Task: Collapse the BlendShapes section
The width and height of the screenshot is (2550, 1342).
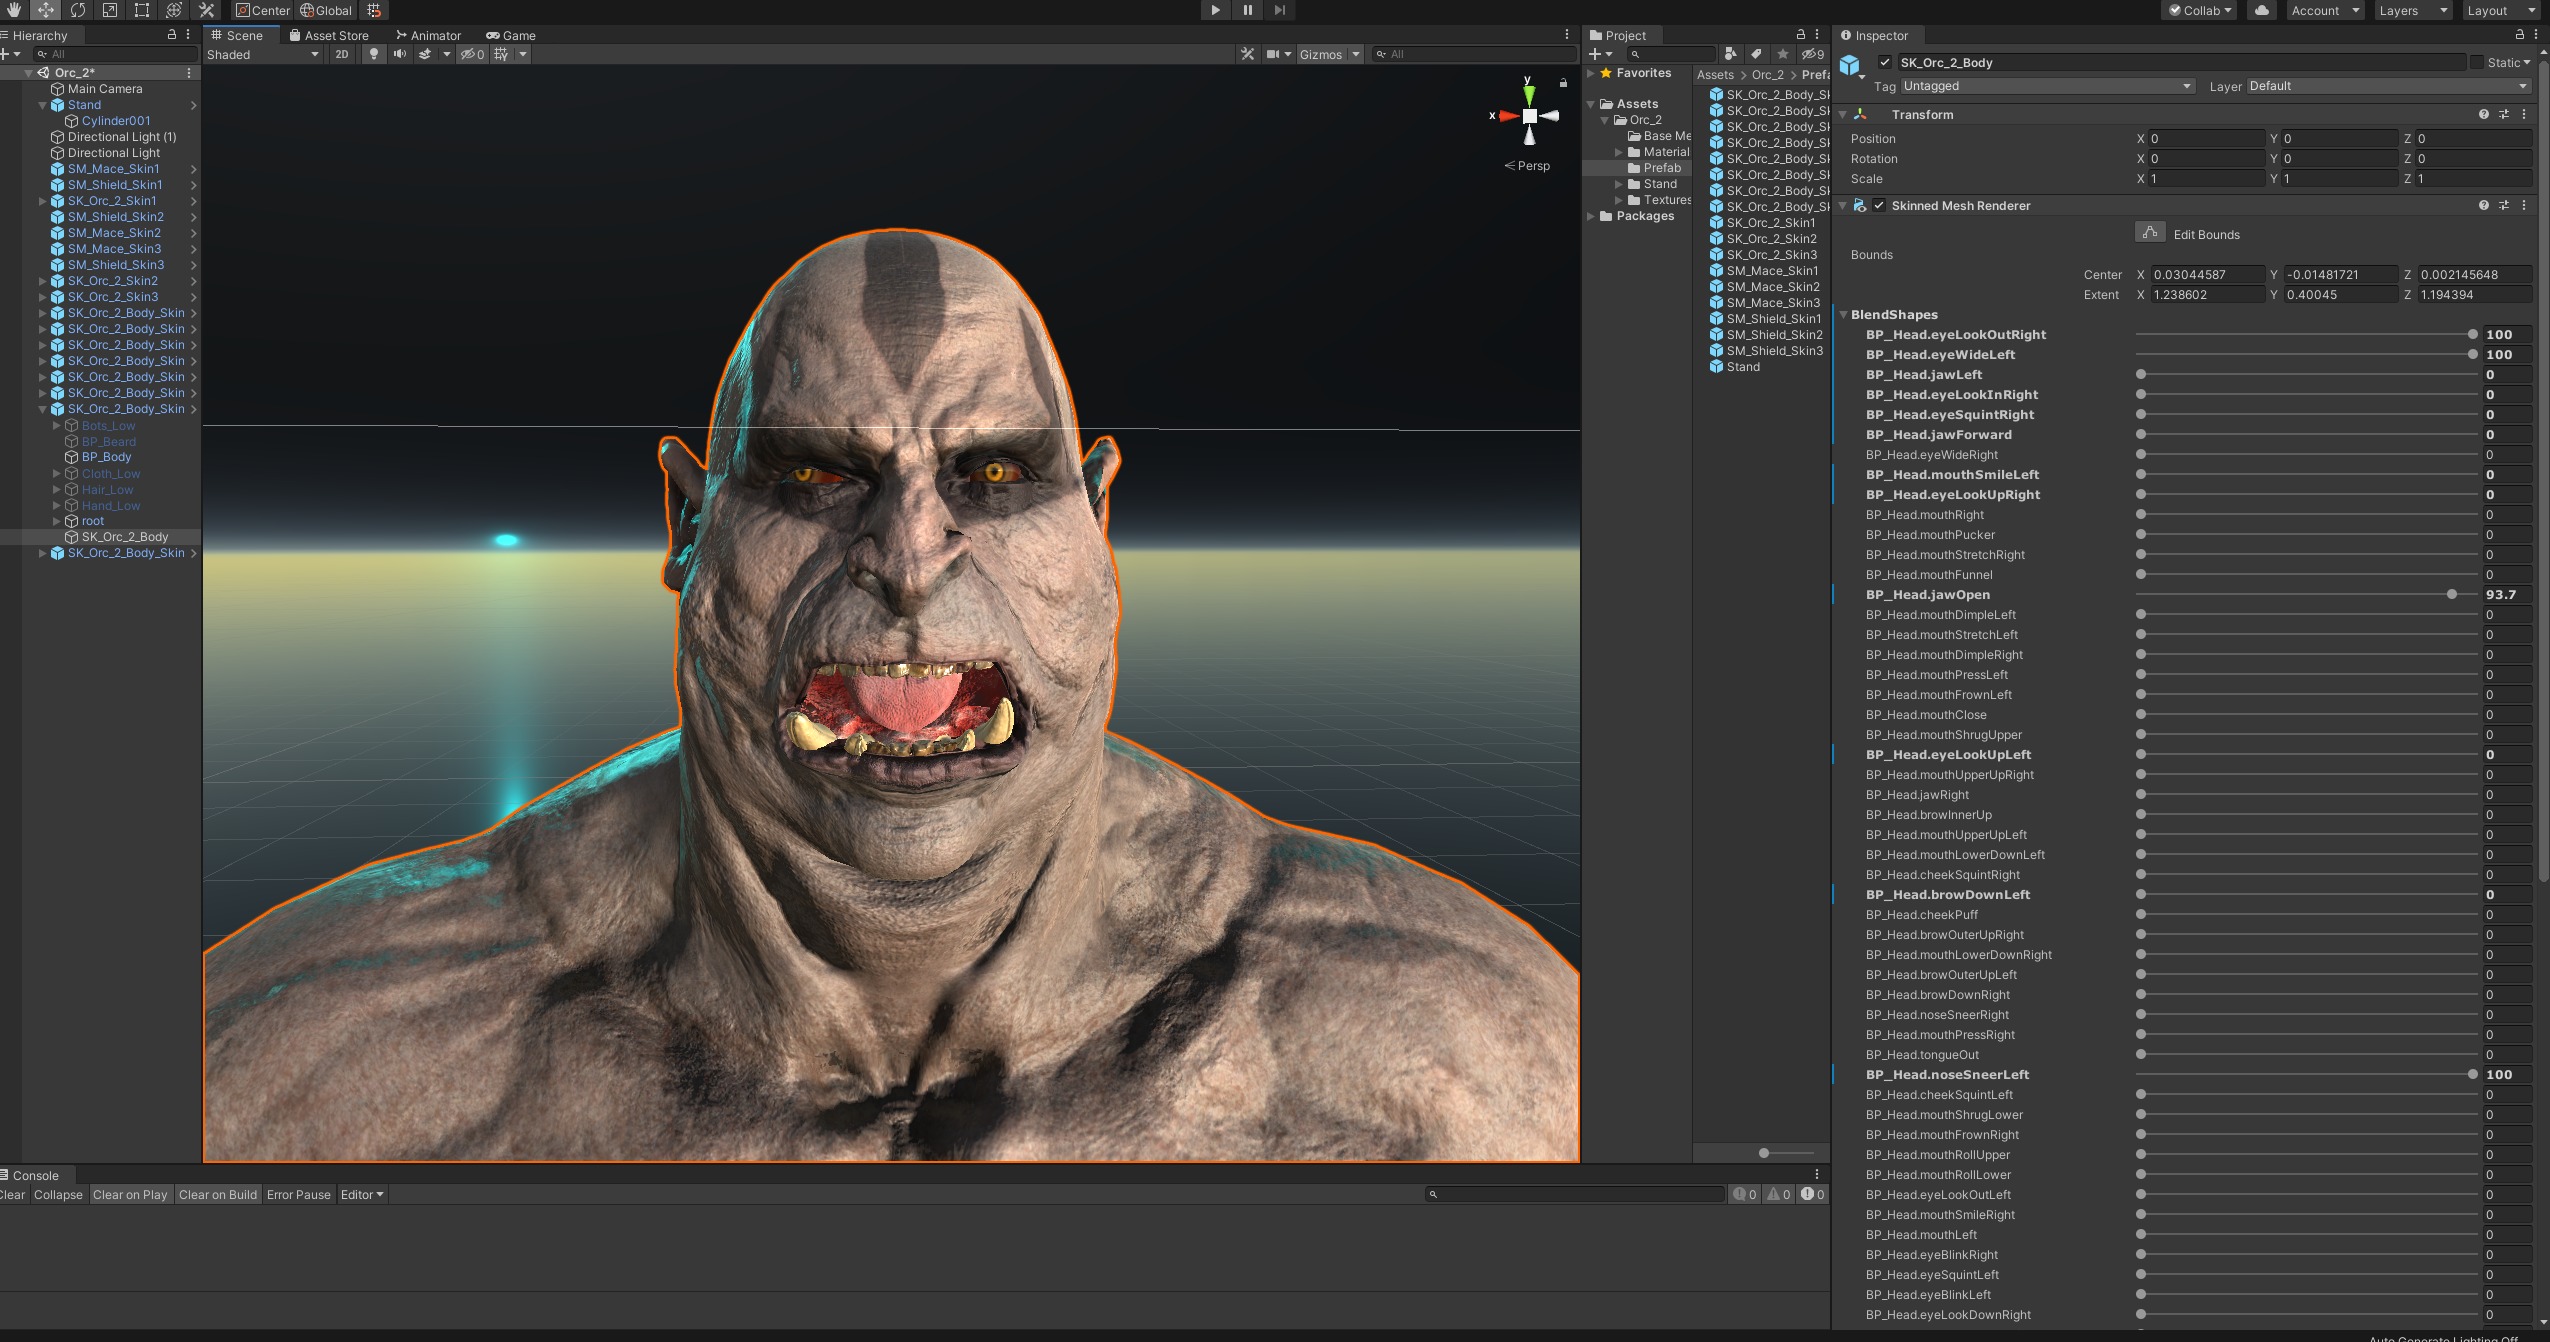Action: [1844, 314]
